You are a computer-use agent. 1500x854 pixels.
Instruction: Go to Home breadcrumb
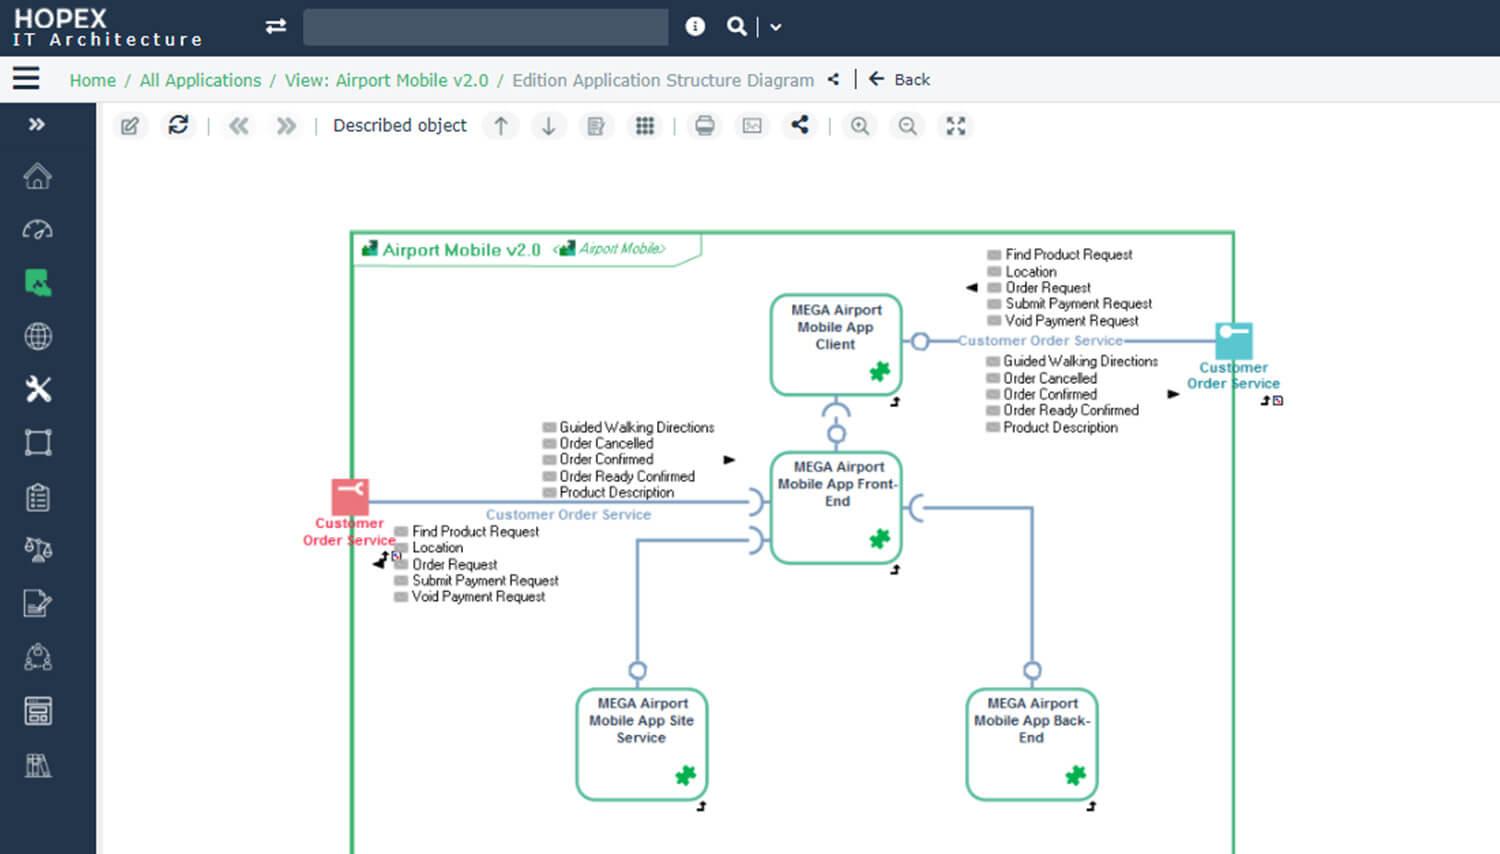click(x=92, y=80)
